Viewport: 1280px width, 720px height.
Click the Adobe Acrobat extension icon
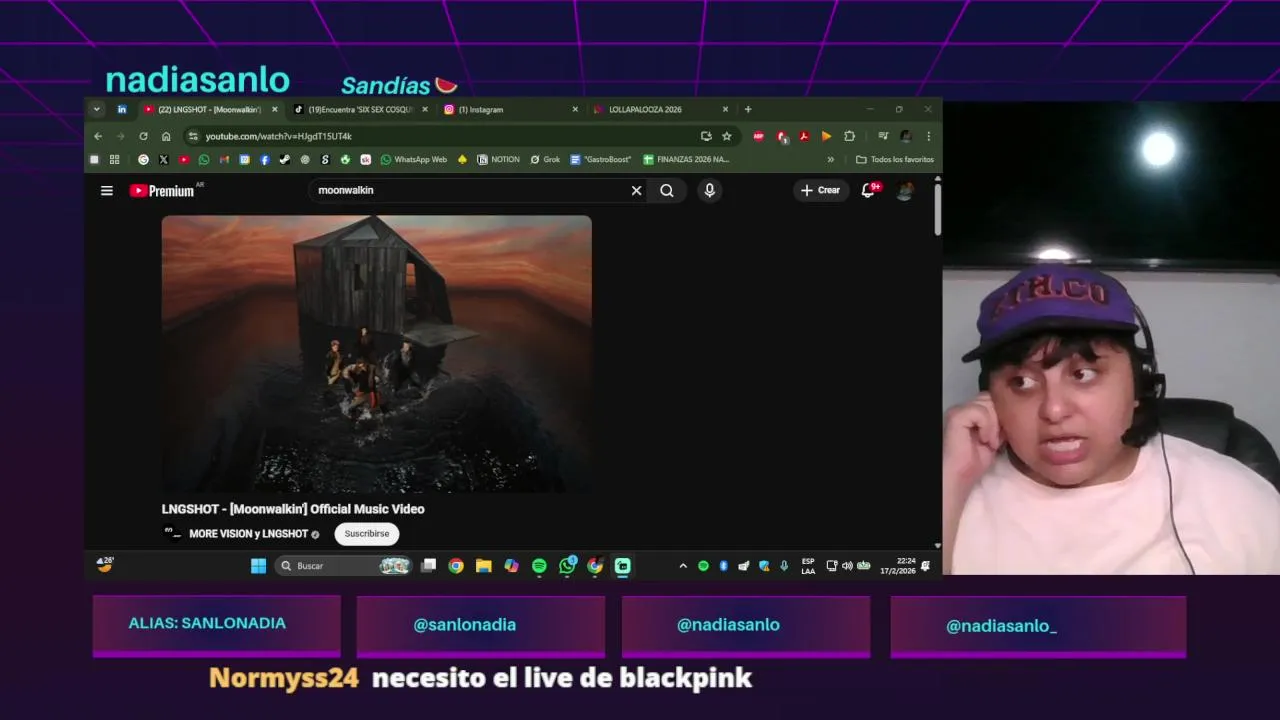click(x=804, y=136)
